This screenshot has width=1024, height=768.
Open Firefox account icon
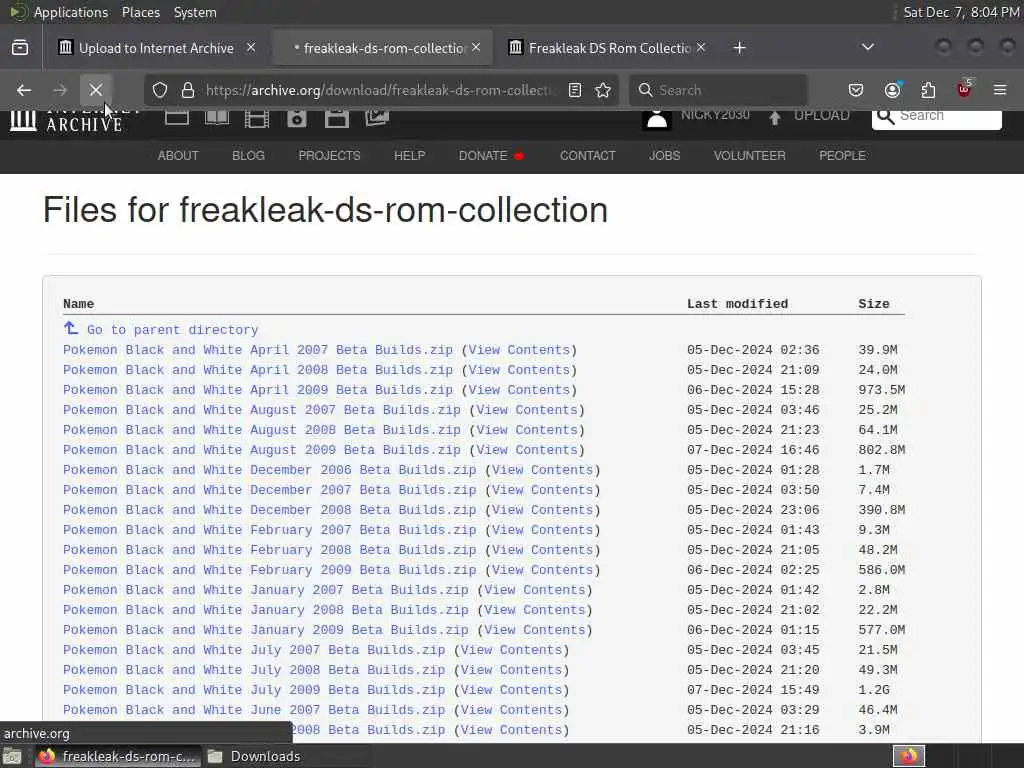click(x=893, y=90)
